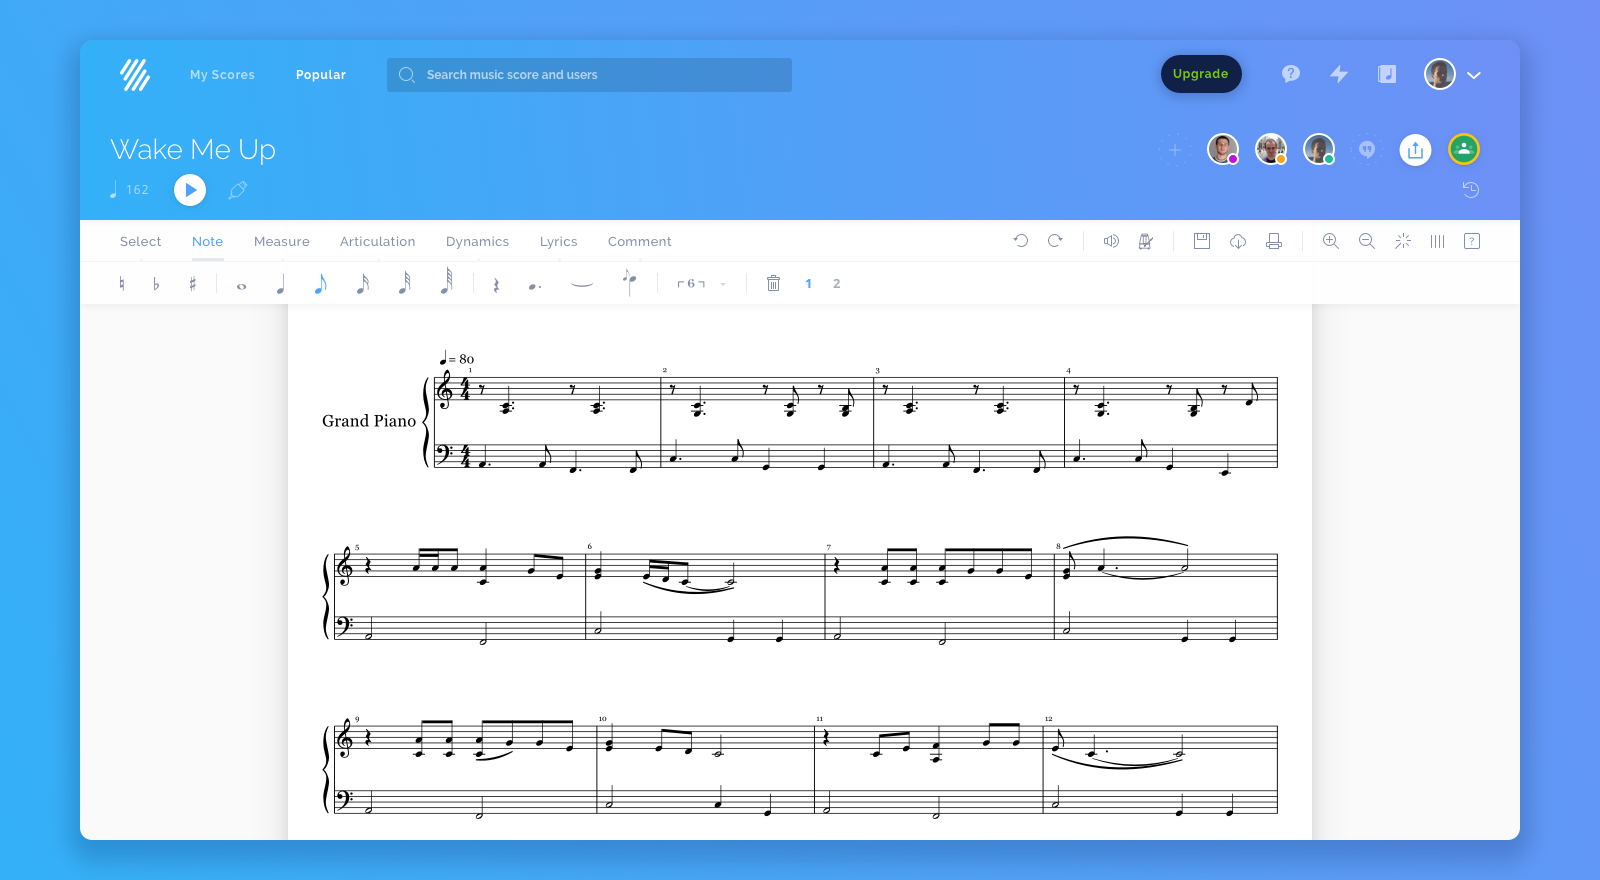Click collaborator avatar with orange dot
Viewport: 1600px width, 880px height.
pyautogui.click(x=1271, y=150)
